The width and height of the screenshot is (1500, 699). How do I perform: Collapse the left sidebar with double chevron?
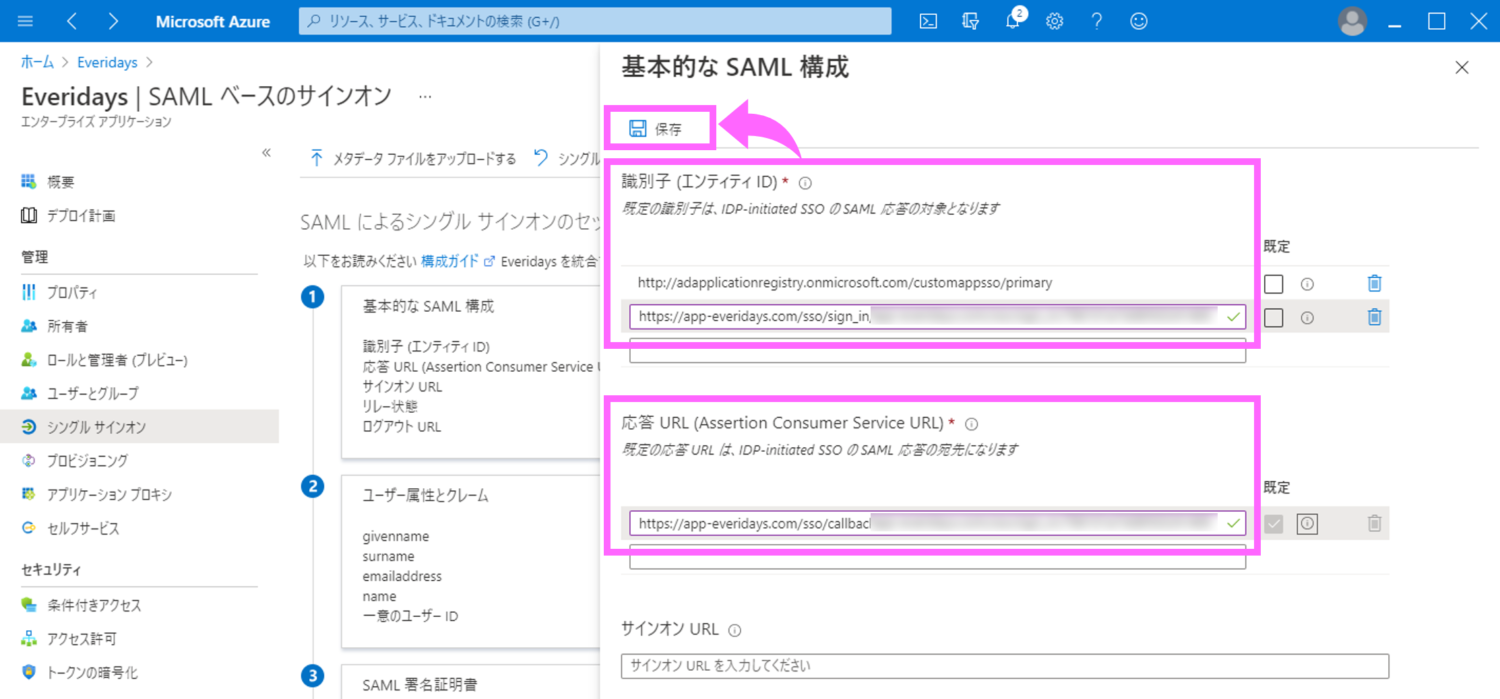[266, 153]
